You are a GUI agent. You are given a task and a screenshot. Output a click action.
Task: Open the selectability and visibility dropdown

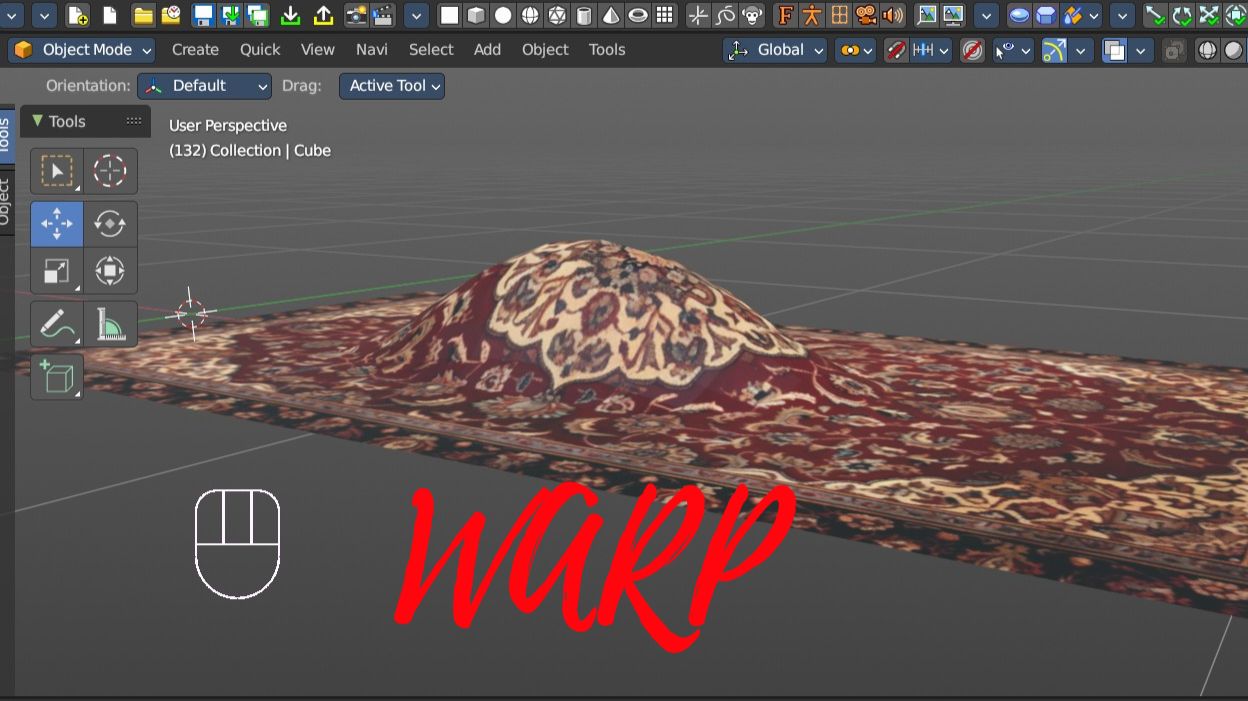pyautogui.click(x=1013, y=50)
